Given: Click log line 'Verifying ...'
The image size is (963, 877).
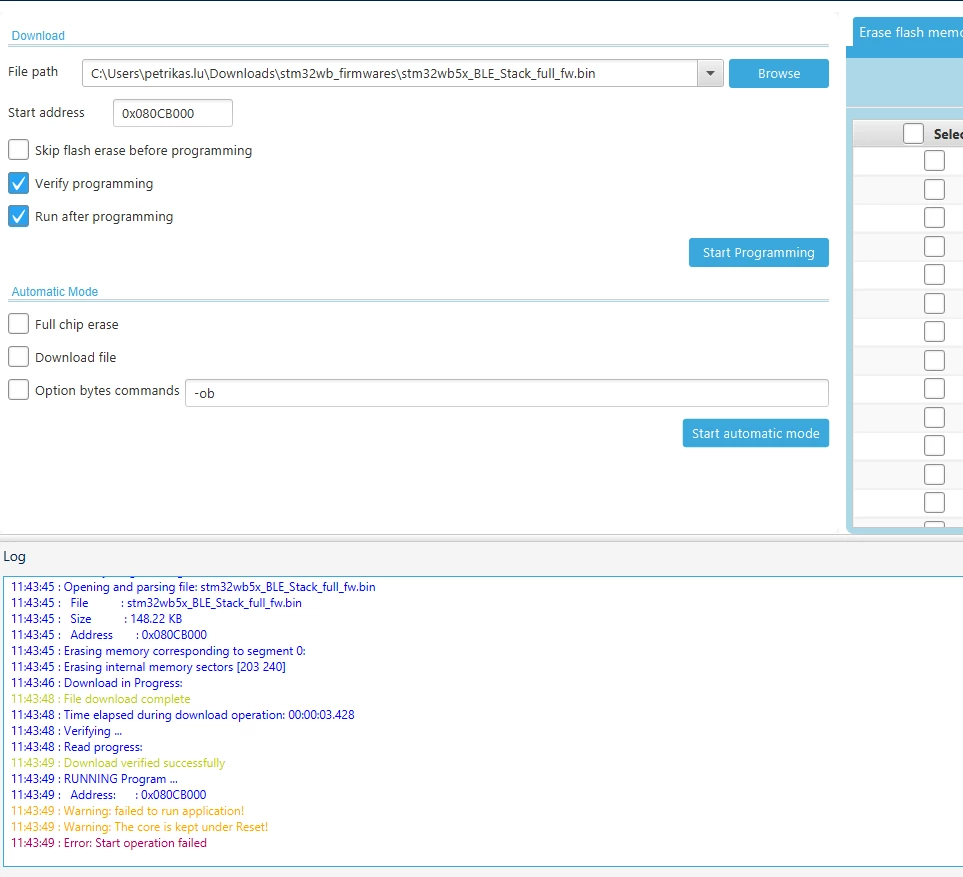Looking at the screenshot, I should pos(66,731).
